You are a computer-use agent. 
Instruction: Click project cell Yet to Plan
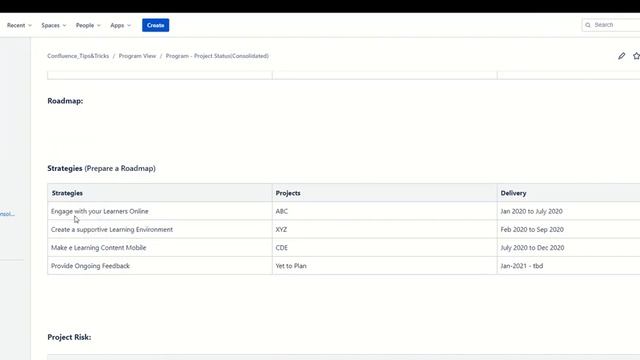pyautogui.click(x=384, y=266)
